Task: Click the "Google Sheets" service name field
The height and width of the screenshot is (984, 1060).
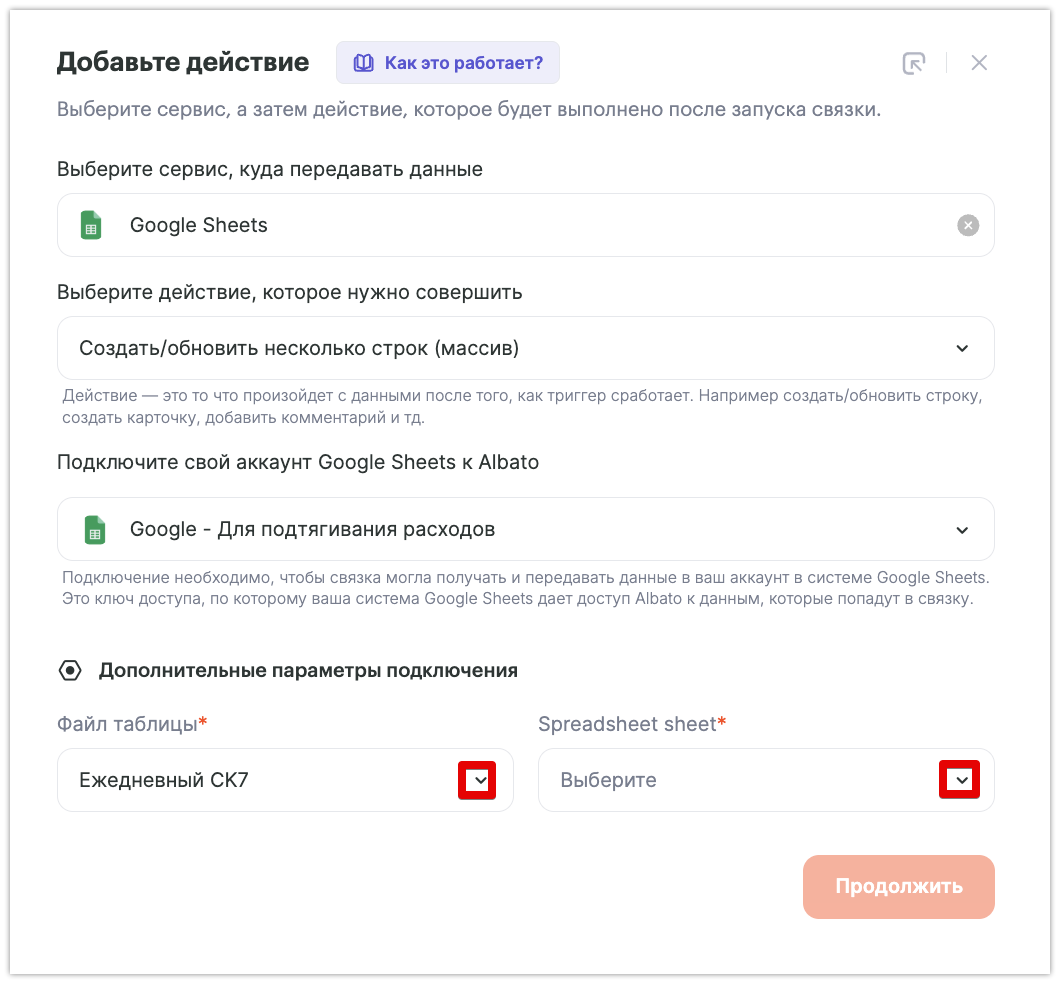Action: [199, 225]
